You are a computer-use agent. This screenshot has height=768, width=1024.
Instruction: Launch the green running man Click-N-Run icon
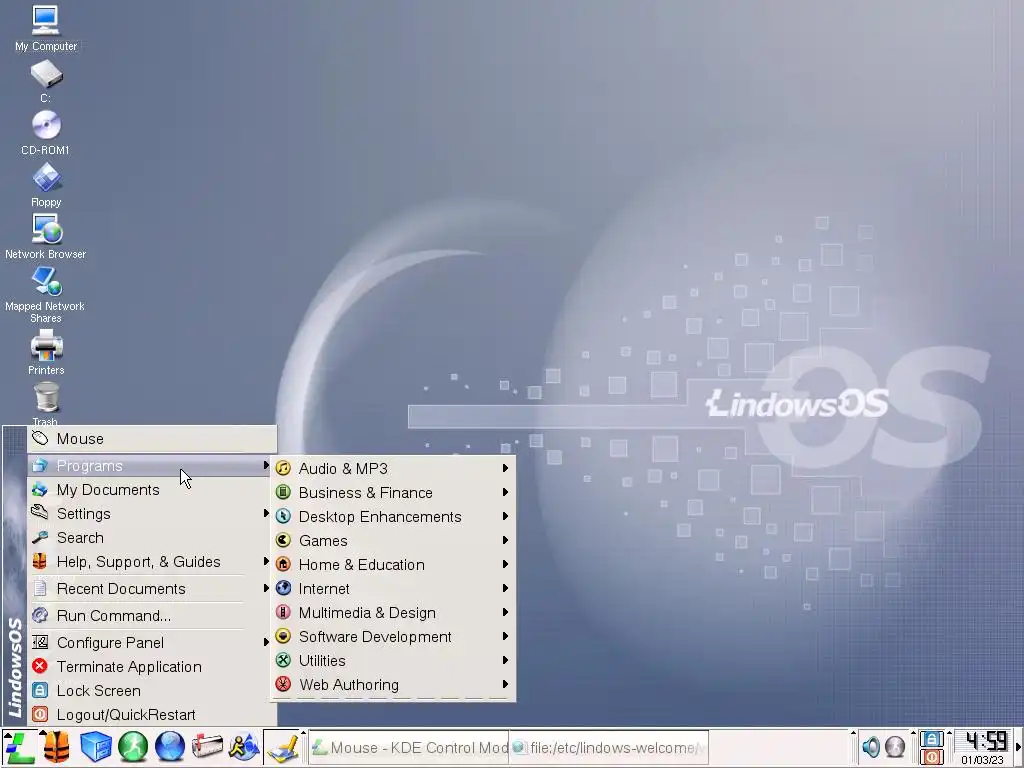pos(133,747)
